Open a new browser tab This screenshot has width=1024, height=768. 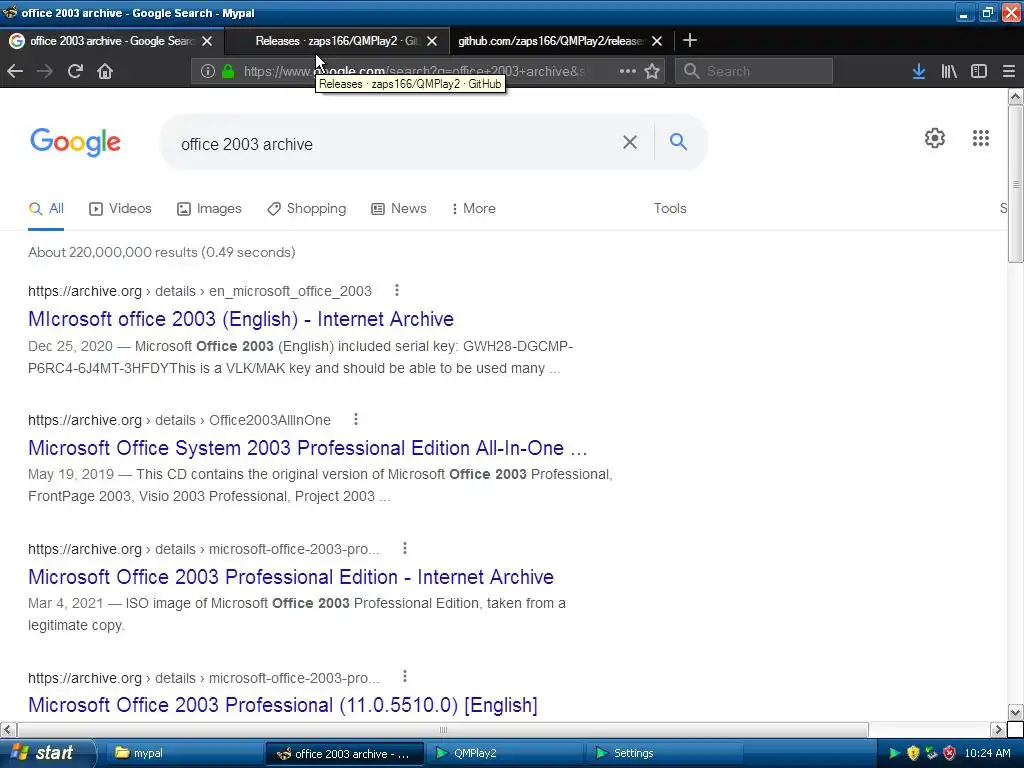tap(690, 40)
